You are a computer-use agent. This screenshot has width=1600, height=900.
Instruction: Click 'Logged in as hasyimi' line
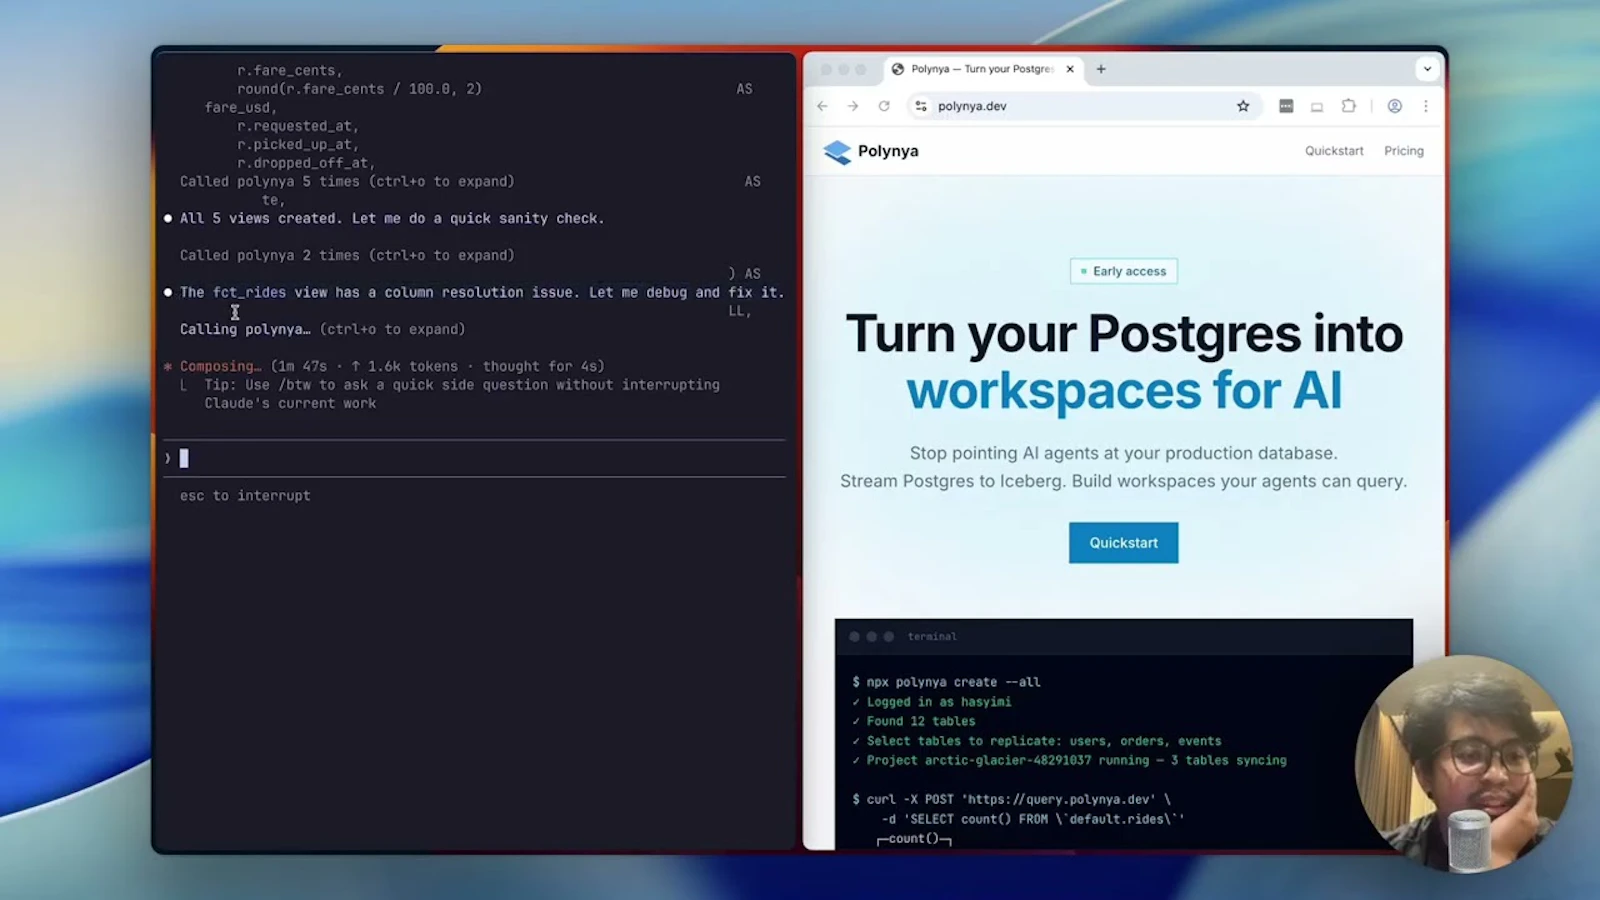[932, 702]
